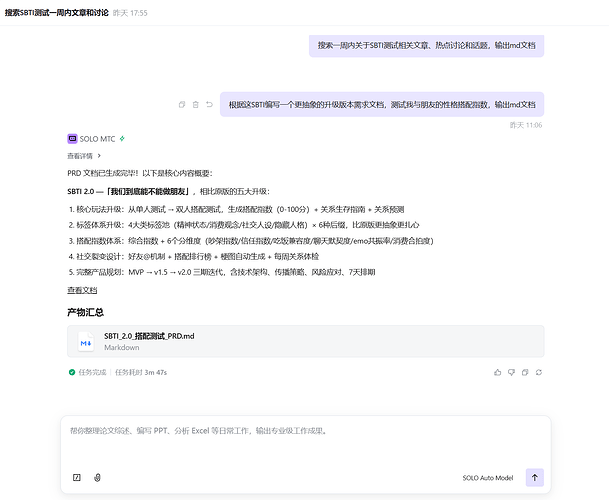The height and width of the screenshot is (500, 609).
Task: Delete the second user message
Action: [195, 104]
